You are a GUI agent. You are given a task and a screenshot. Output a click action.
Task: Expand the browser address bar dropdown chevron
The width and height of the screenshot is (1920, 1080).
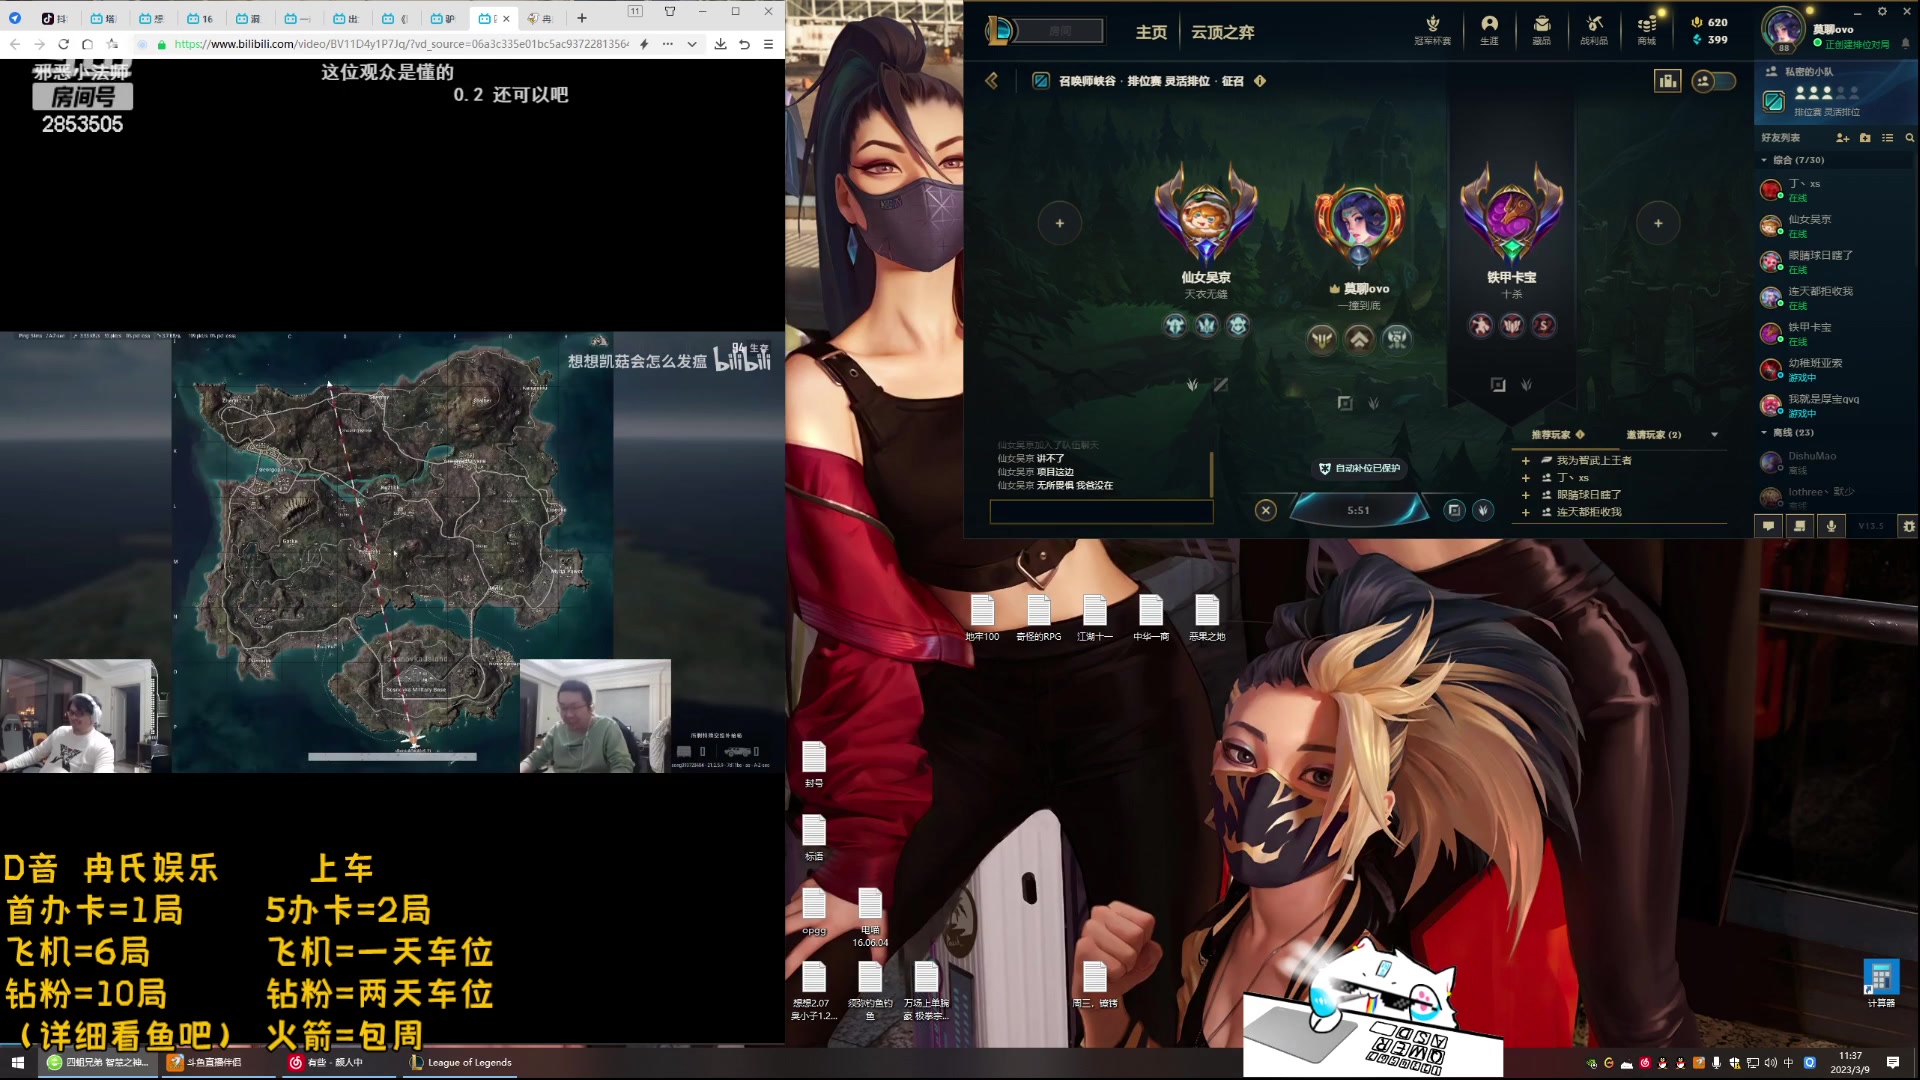pyautogui.click(x=691, y=44)
